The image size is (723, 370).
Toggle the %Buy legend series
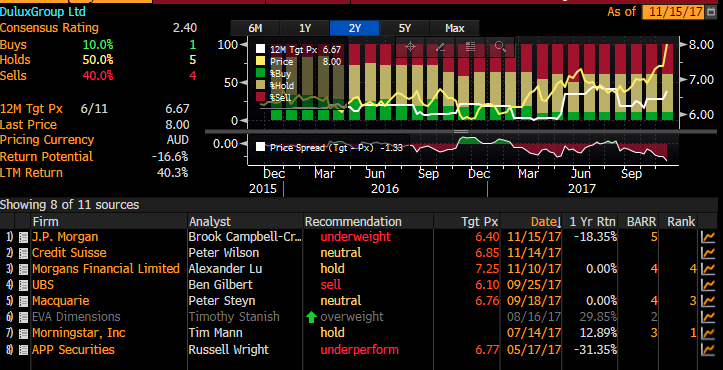(x=274, y=73)
